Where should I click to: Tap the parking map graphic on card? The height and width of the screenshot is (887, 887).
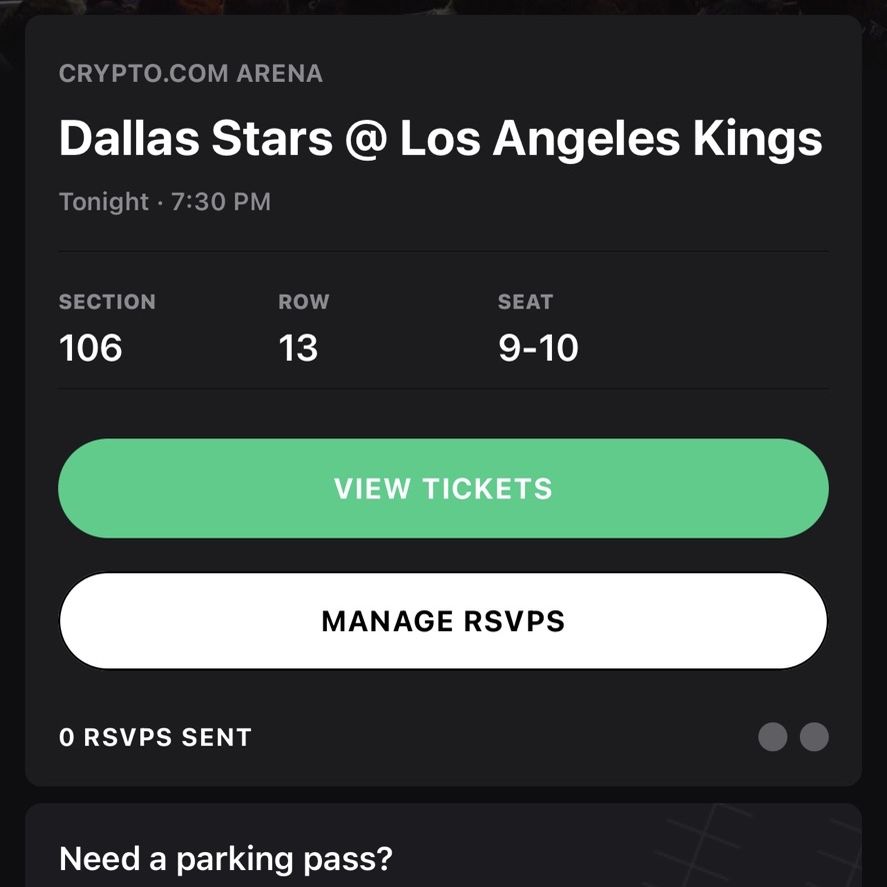[x=758, y=845]
